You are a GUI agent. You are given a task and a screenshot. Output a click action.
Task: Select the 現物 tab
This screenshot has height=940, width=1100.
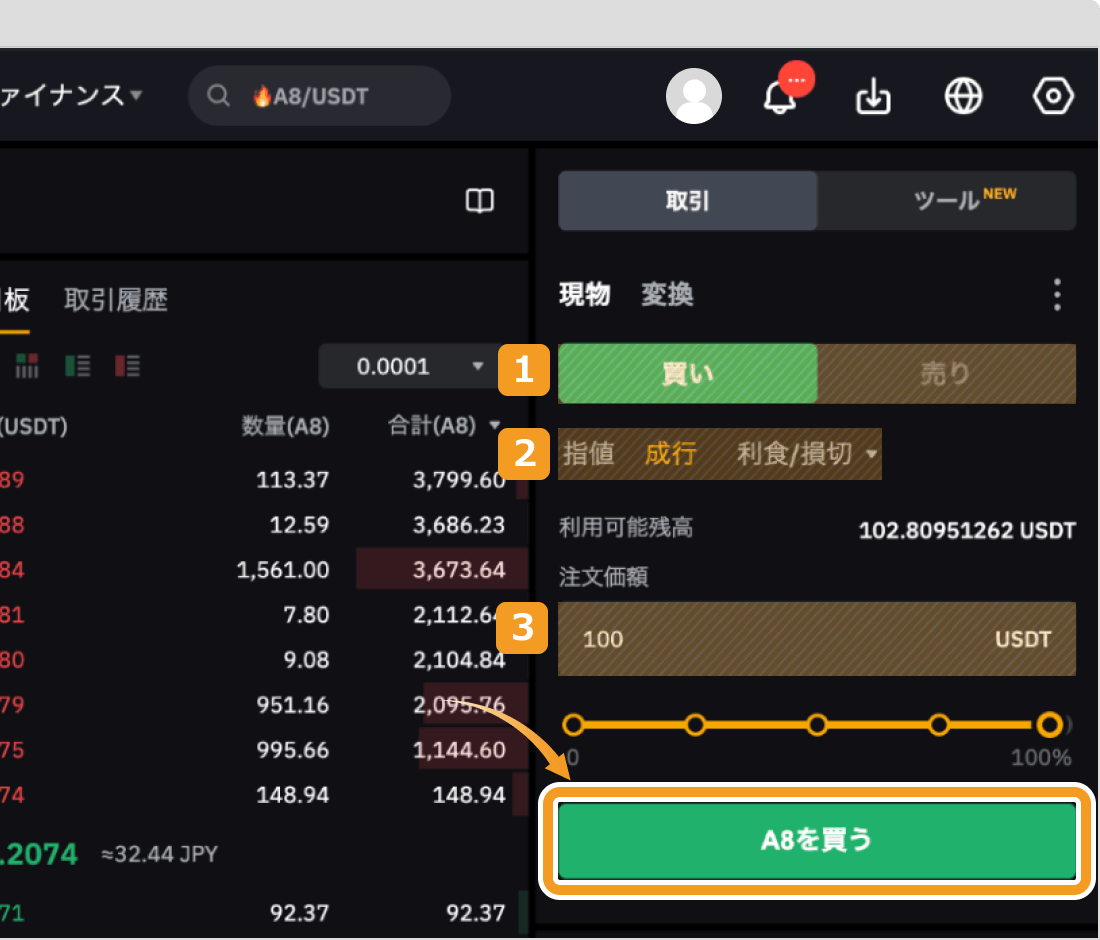[584, 294]
